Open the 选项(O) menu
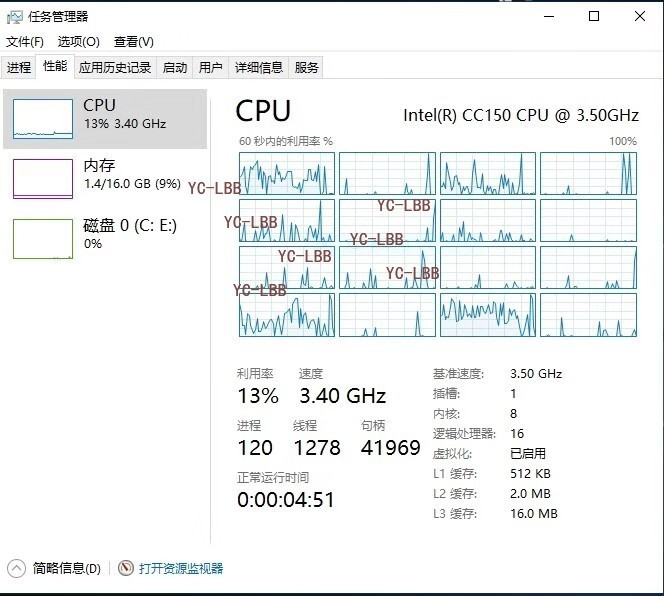Image resolution: width=664 pixels, height=596 pixels. point(79,42)
